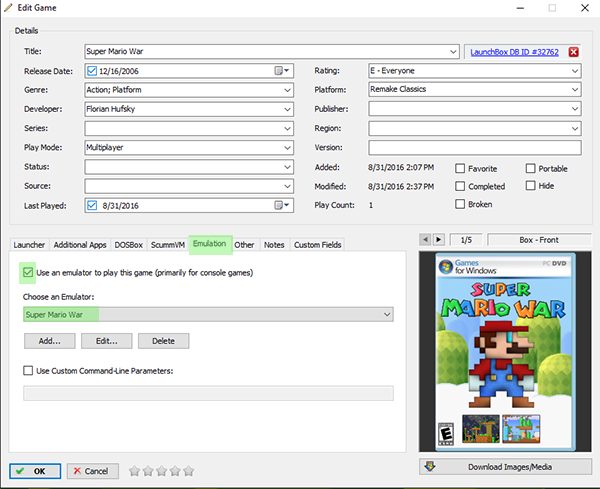Expand the Status dropdown
The height and width of the screenshot is (489, 600).
[x=287, y=167]
